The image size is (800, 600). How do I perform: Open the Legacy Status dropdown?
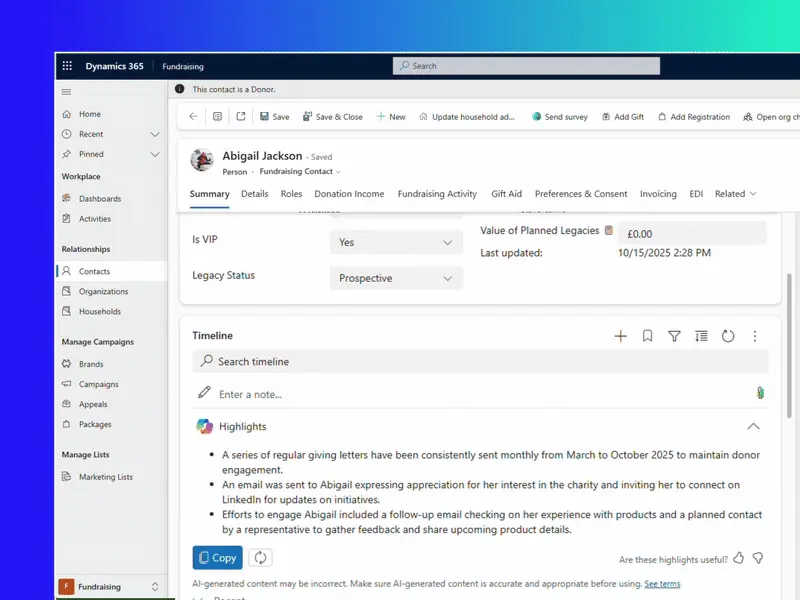pyautogui.click(x=396, y=278)
